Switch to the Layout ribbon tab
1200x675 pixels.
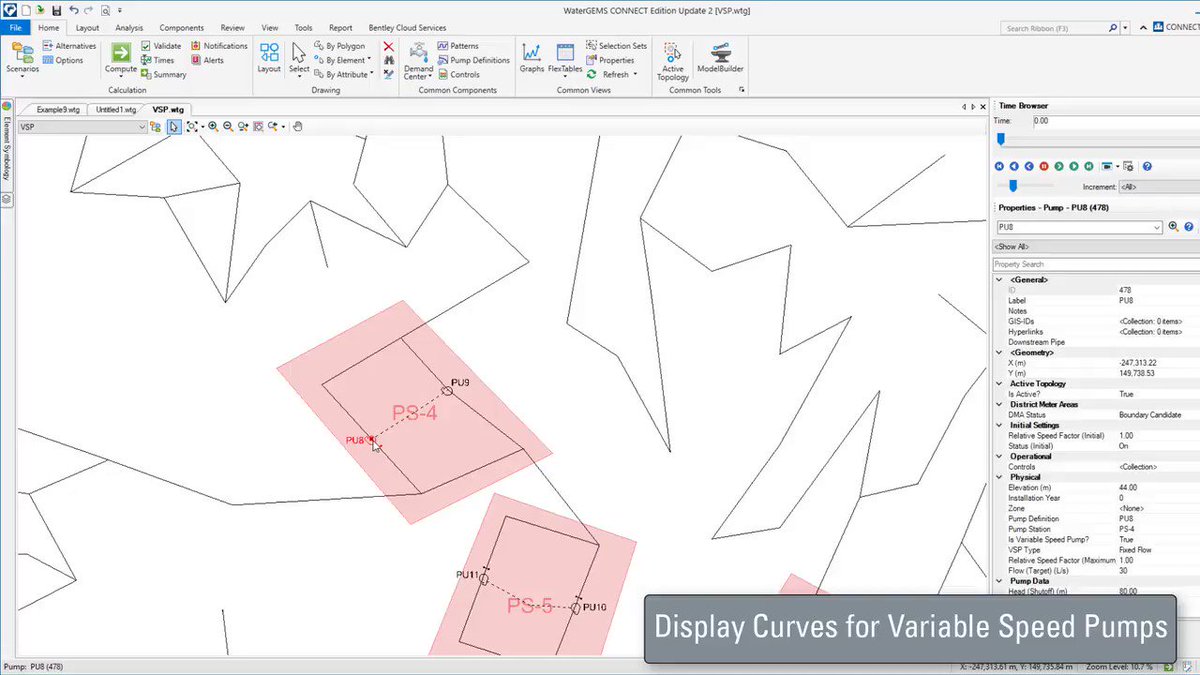(x=87, y=28)
